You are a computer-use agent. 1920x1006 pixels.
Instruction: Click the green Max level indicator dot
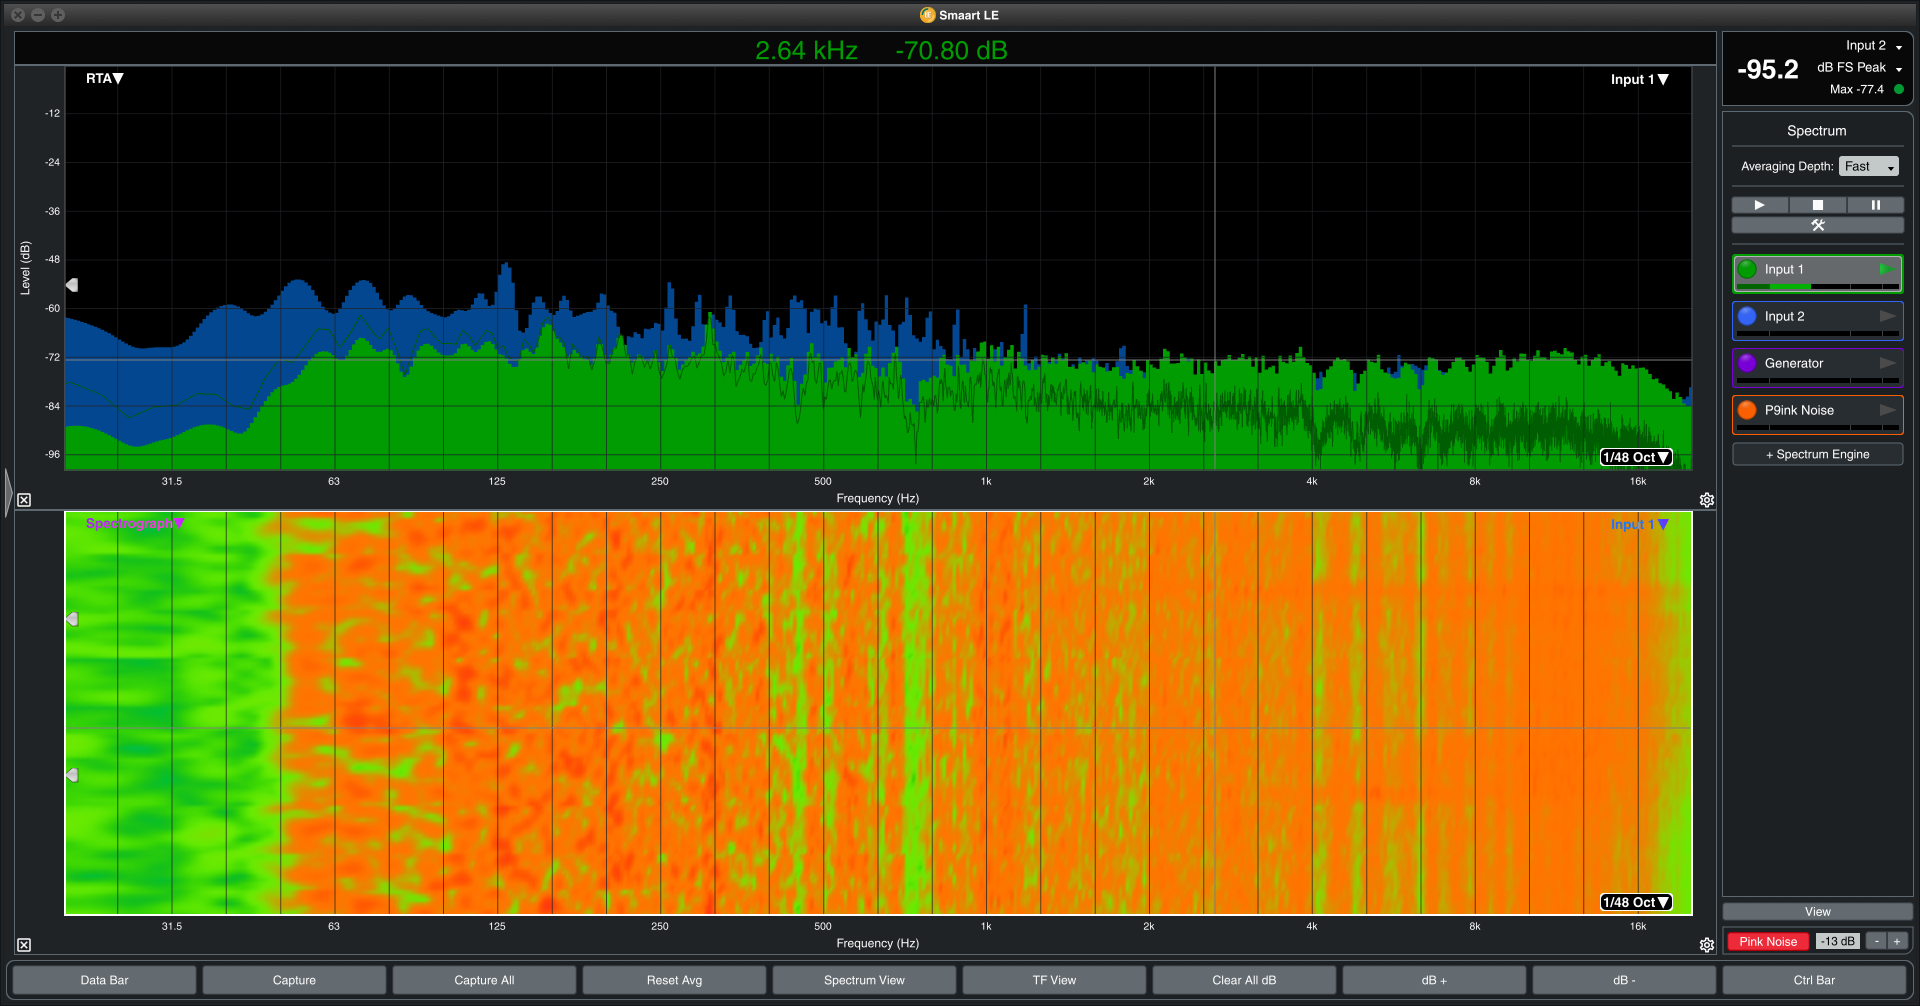1898,89
